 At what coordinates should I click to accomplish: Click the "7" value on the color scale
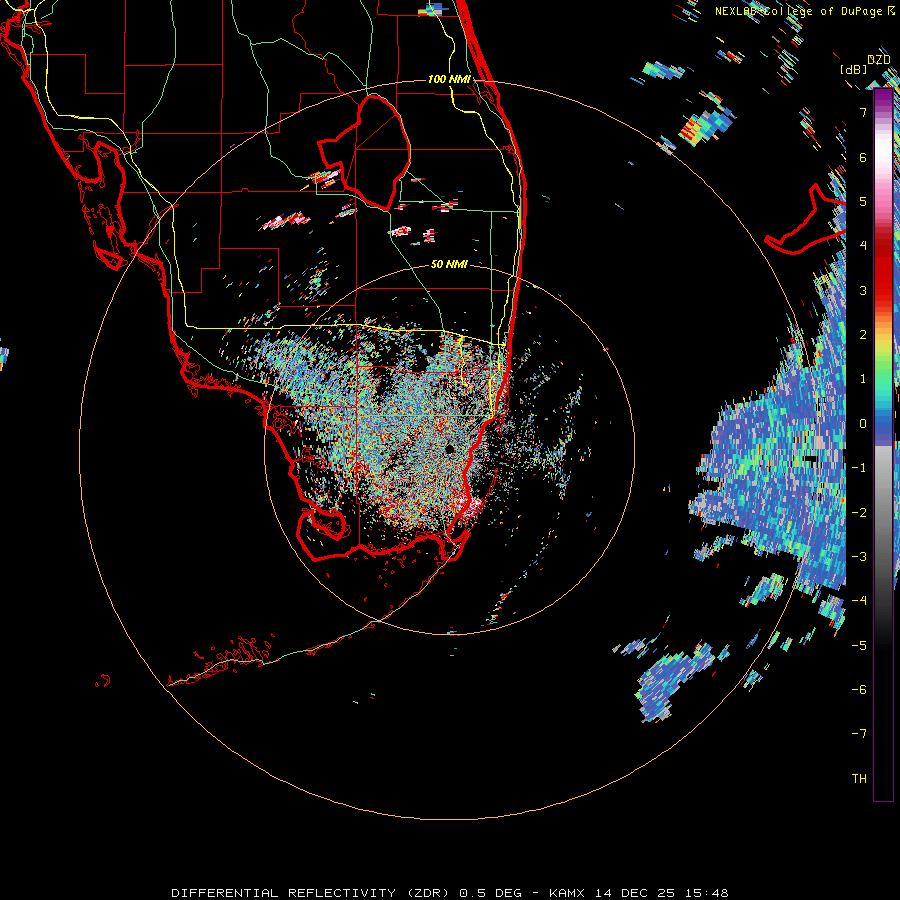863,112
